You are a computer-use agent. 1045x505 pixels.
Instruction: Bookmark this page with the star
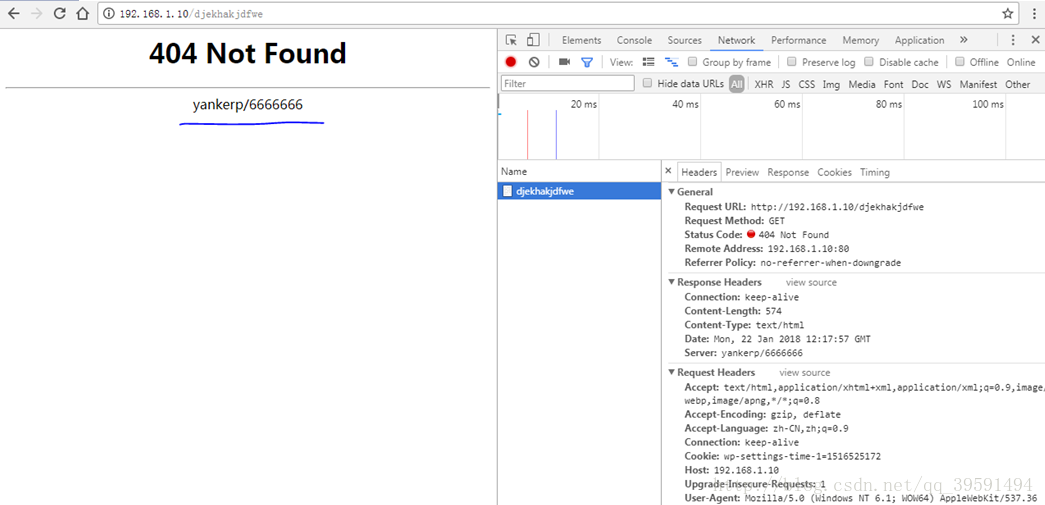click(x=1008, y=14)
